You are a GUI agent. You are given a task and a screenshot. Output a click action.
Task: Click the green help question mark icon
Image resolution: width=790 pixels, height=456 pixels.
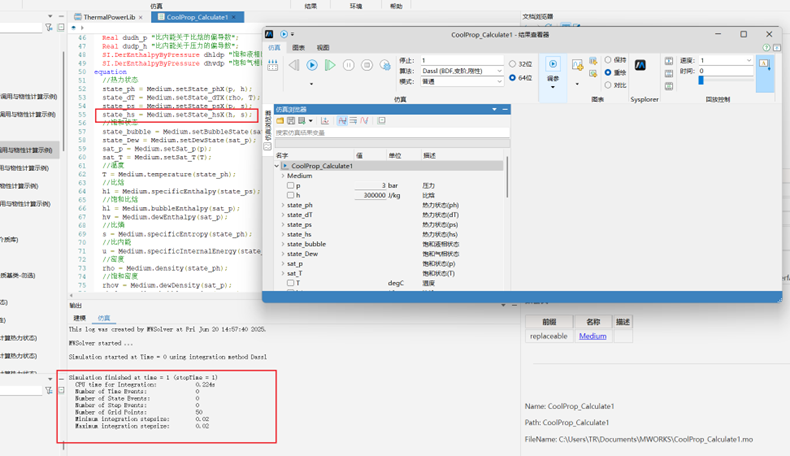766,47
